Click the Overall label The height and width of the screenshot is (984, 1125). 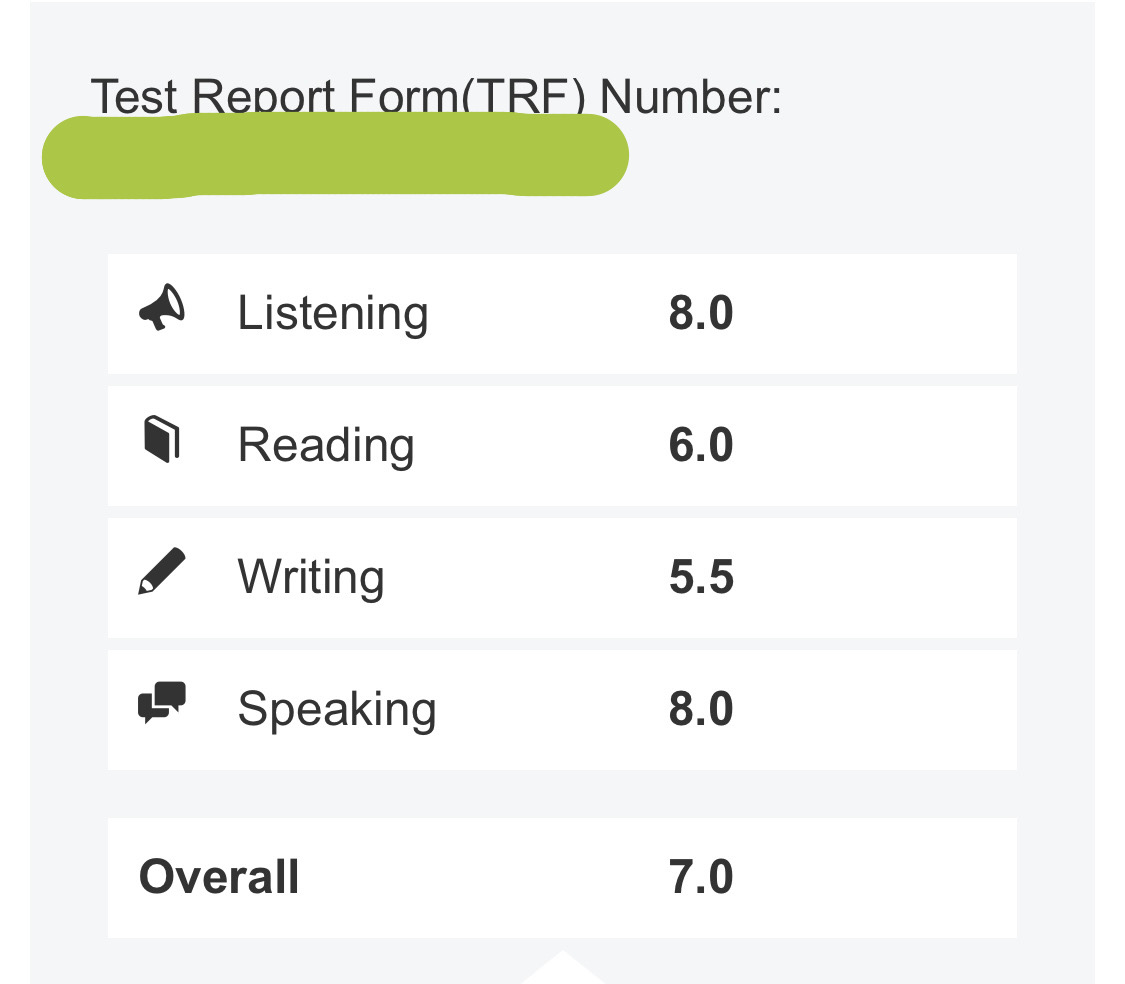(x=219, y=876)
